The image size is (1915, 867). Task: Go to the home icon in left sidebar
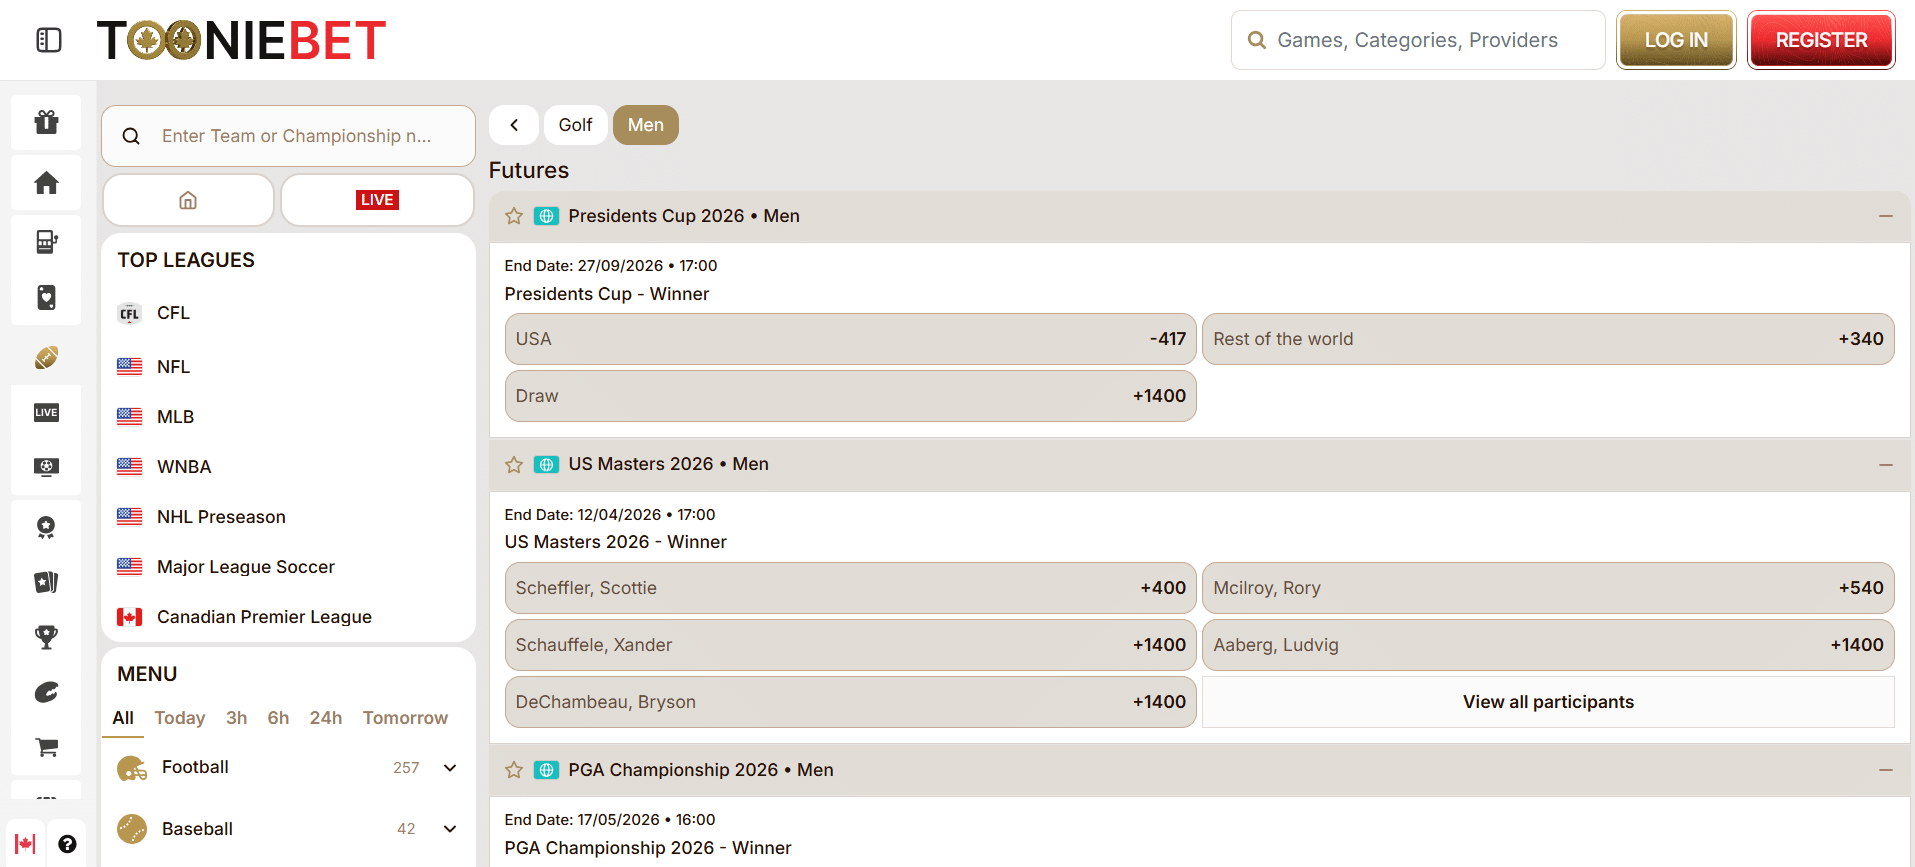pos(46,183)
